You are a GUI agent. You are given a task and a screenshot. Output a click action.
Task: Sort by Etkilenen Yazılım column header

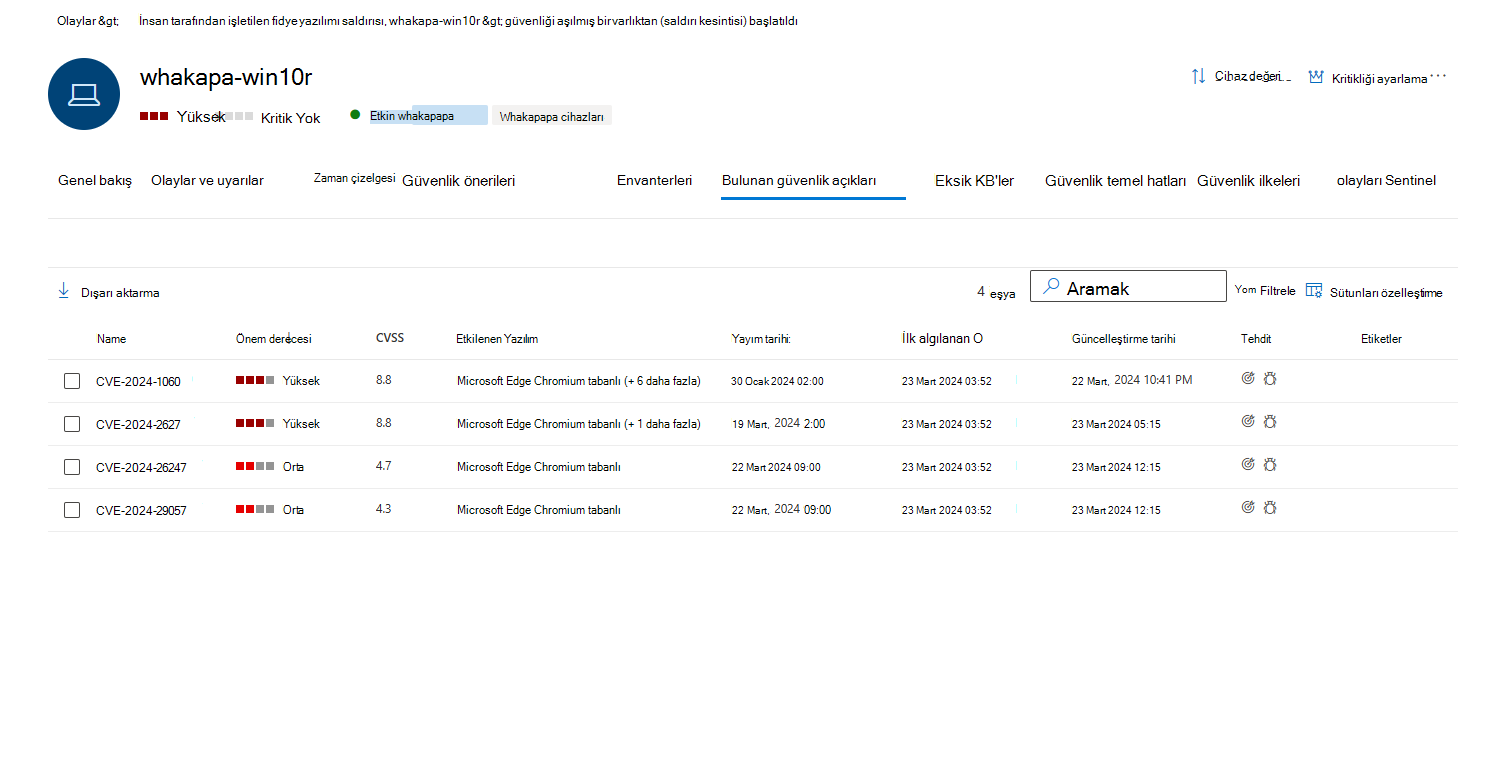point(497,339)
